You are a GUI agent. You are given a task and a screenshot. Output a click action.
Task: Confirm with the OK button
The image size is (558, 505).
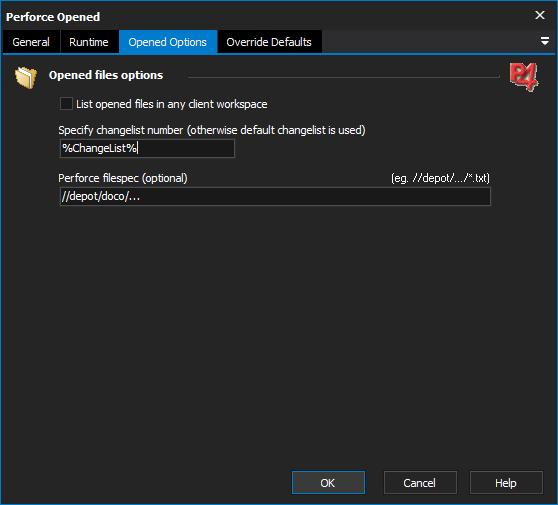(x=328, y=483)
